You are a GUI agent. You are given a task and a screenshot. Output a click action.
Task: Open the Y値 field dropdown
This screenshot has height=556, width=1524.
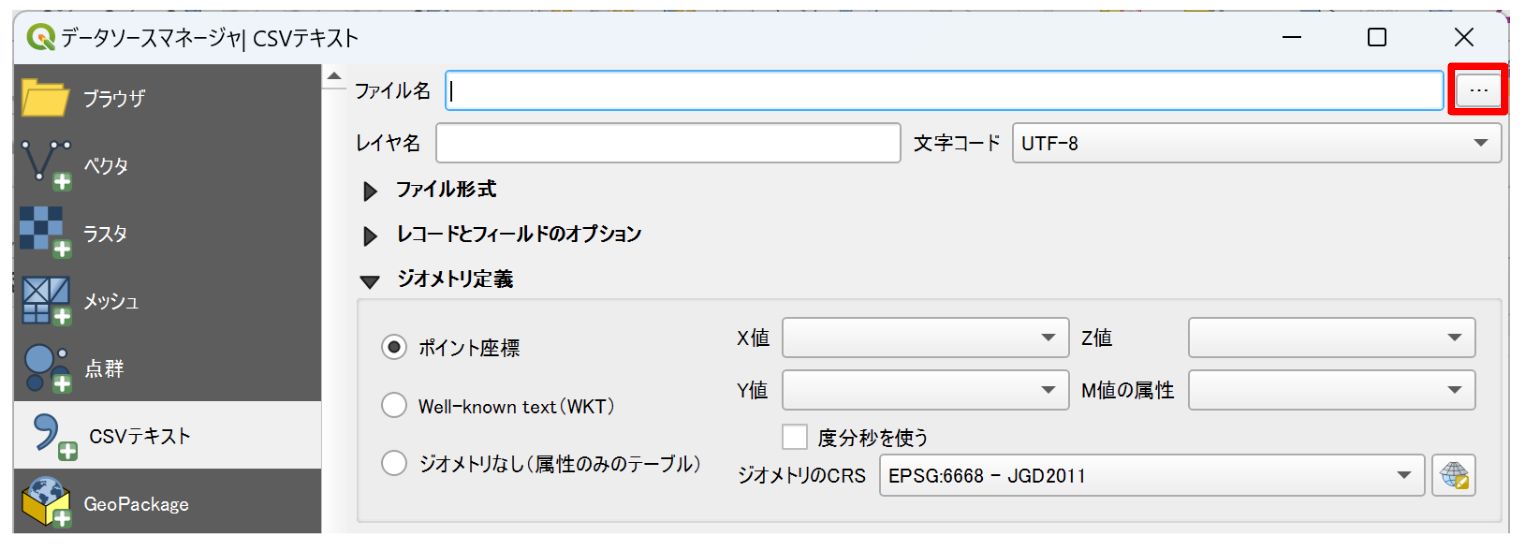click(924, 389)
